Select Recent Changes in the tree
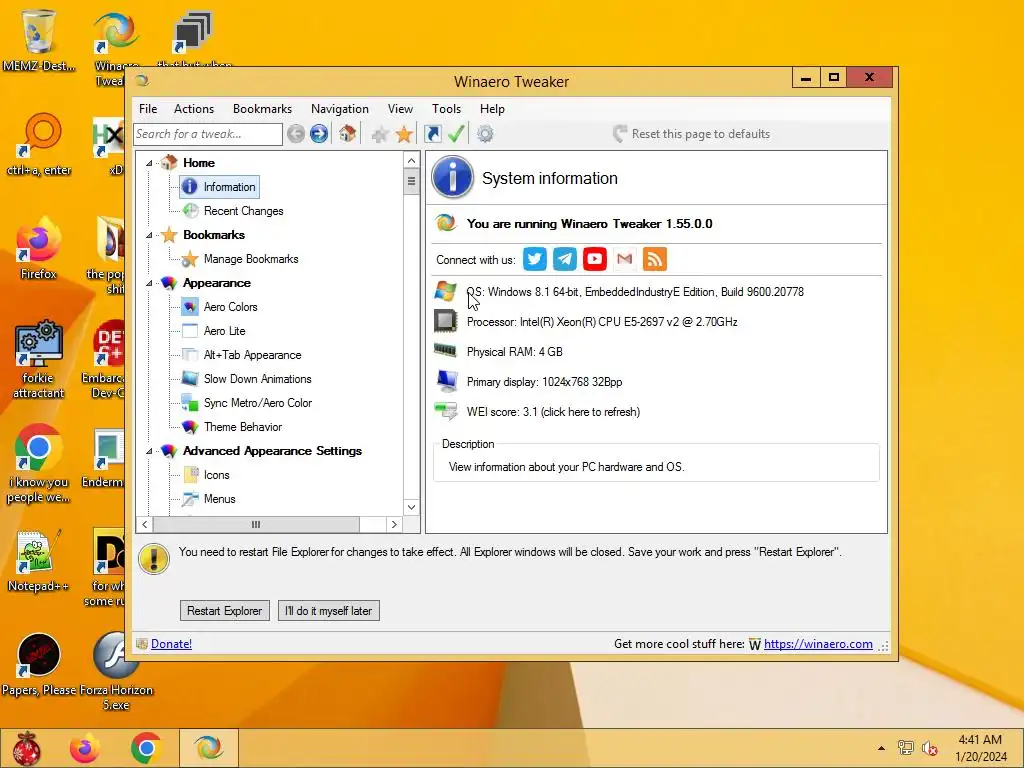1024x768 pixels. click(244, 211)
